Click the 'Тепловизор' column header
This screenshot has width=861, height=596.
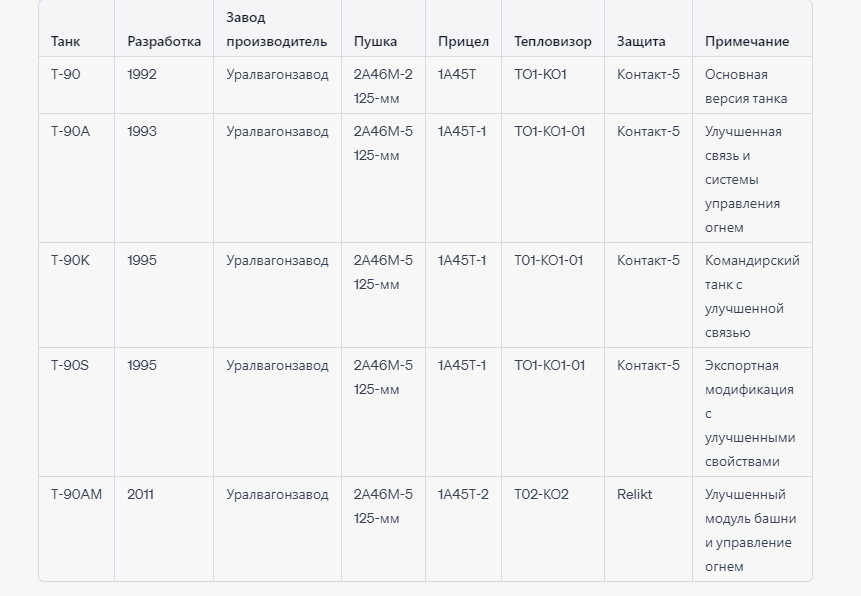pos(553,42)
